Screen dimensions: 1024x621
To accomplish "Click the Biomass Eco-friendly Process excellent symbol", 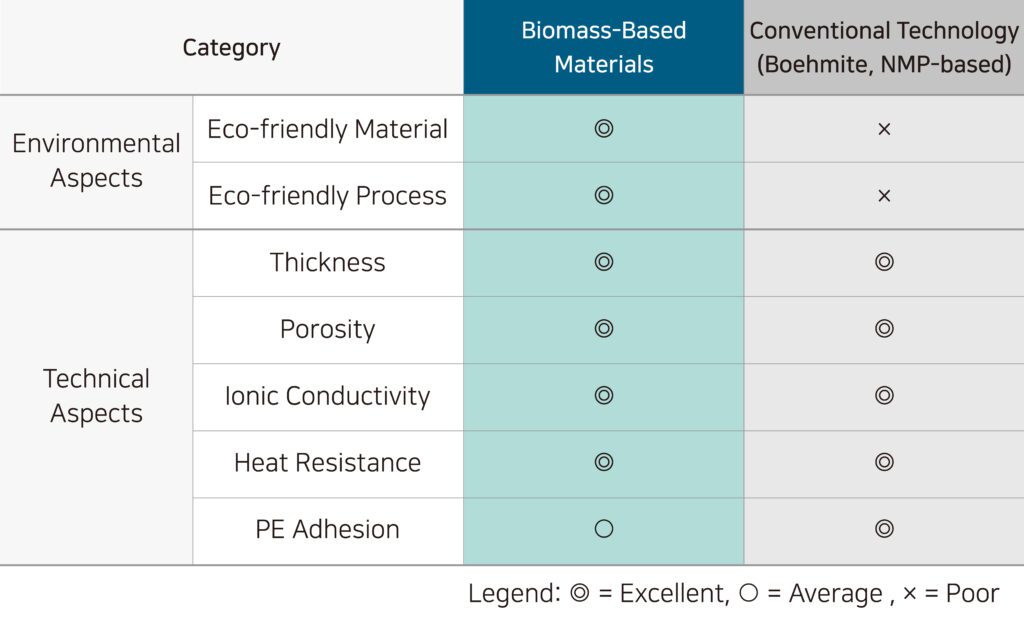I will pos(604,196).
